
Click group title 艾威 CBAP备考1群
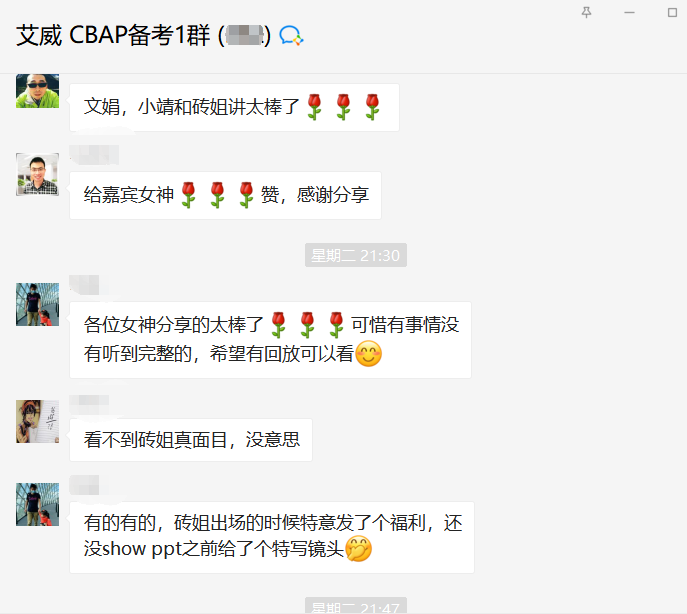(x=113, y=35)
